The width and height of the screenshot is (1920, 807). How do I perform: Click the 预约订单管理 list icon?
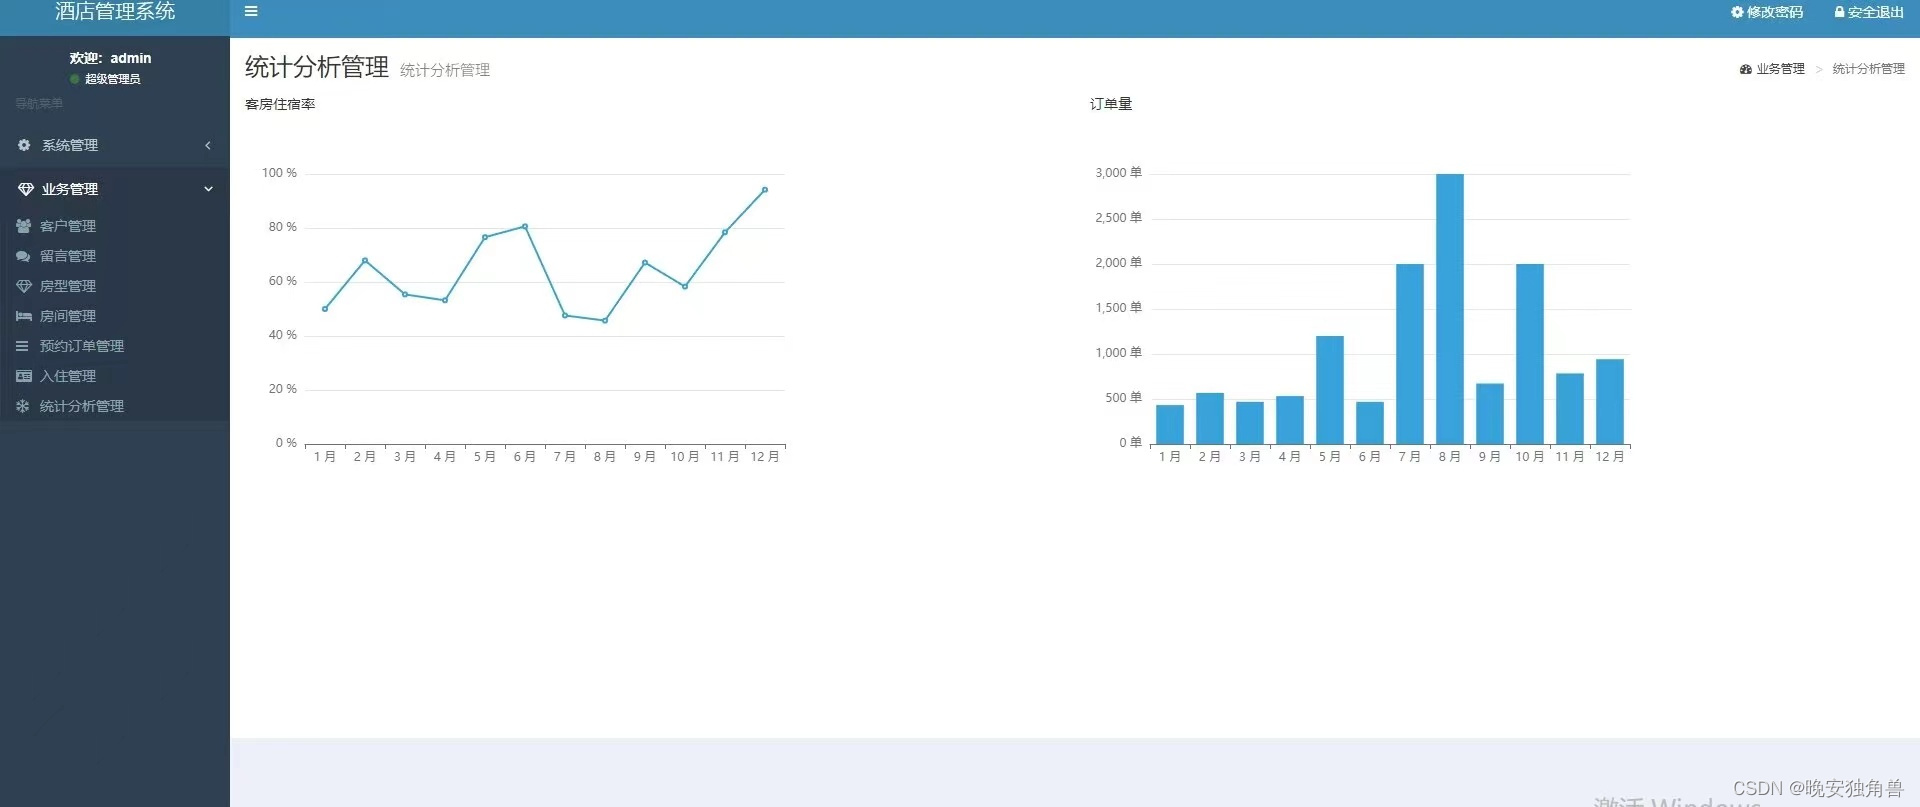pyautogui.click(x=22, y=346)
